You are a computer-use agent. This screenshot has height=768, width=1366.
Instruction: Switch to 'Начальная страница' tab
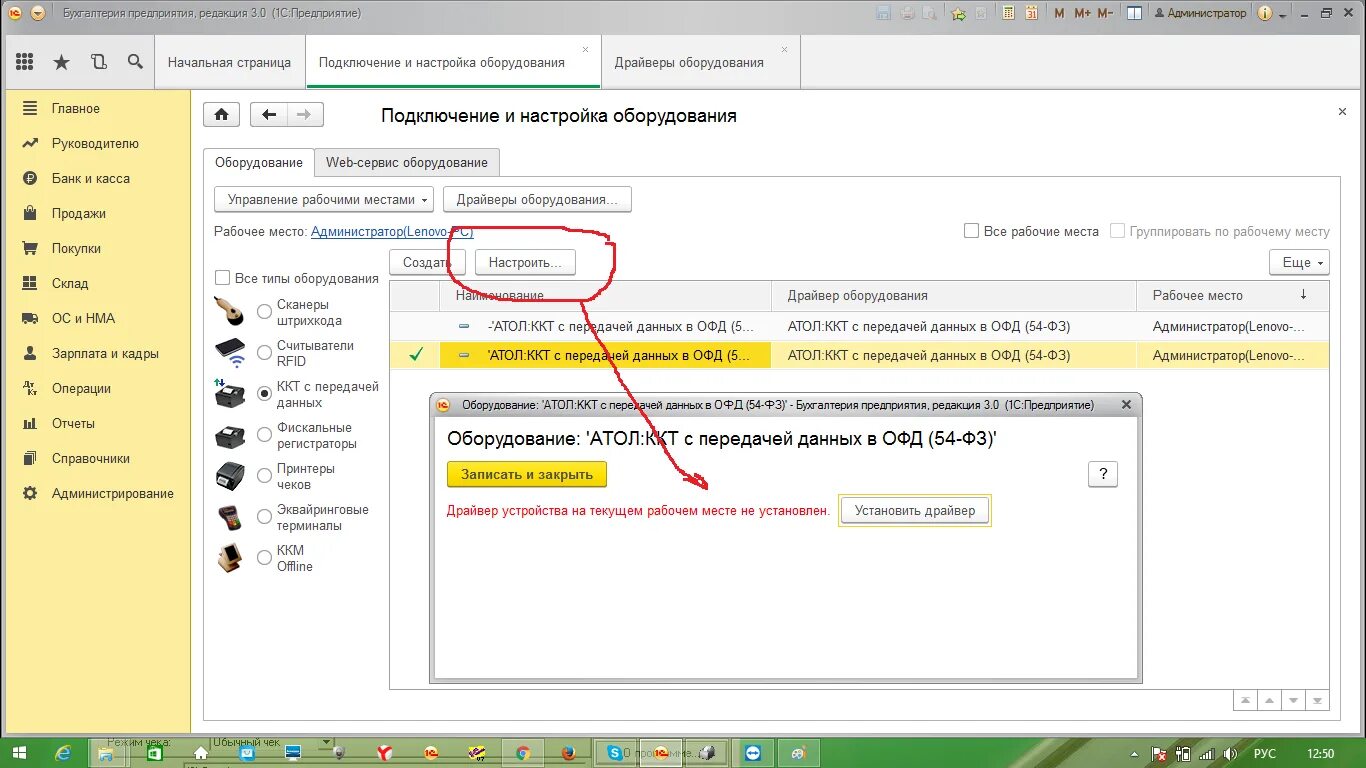point(230,62)
